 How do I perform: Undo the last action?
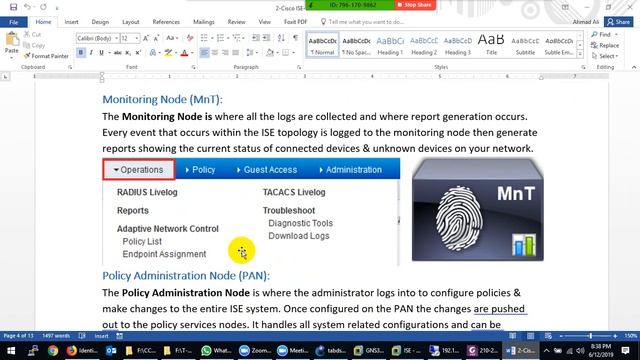coord(27,7)
